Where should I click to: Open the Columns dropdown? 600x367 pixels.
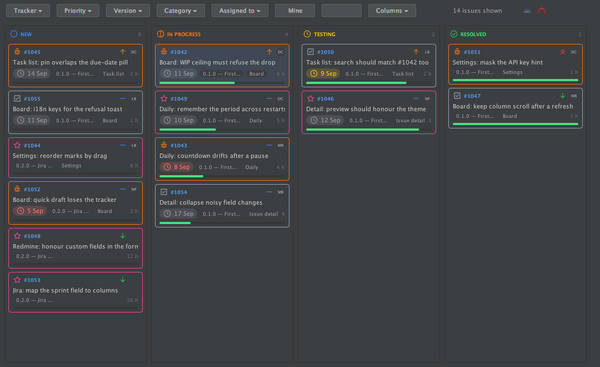pyautogui.click(x=392, y=11)
